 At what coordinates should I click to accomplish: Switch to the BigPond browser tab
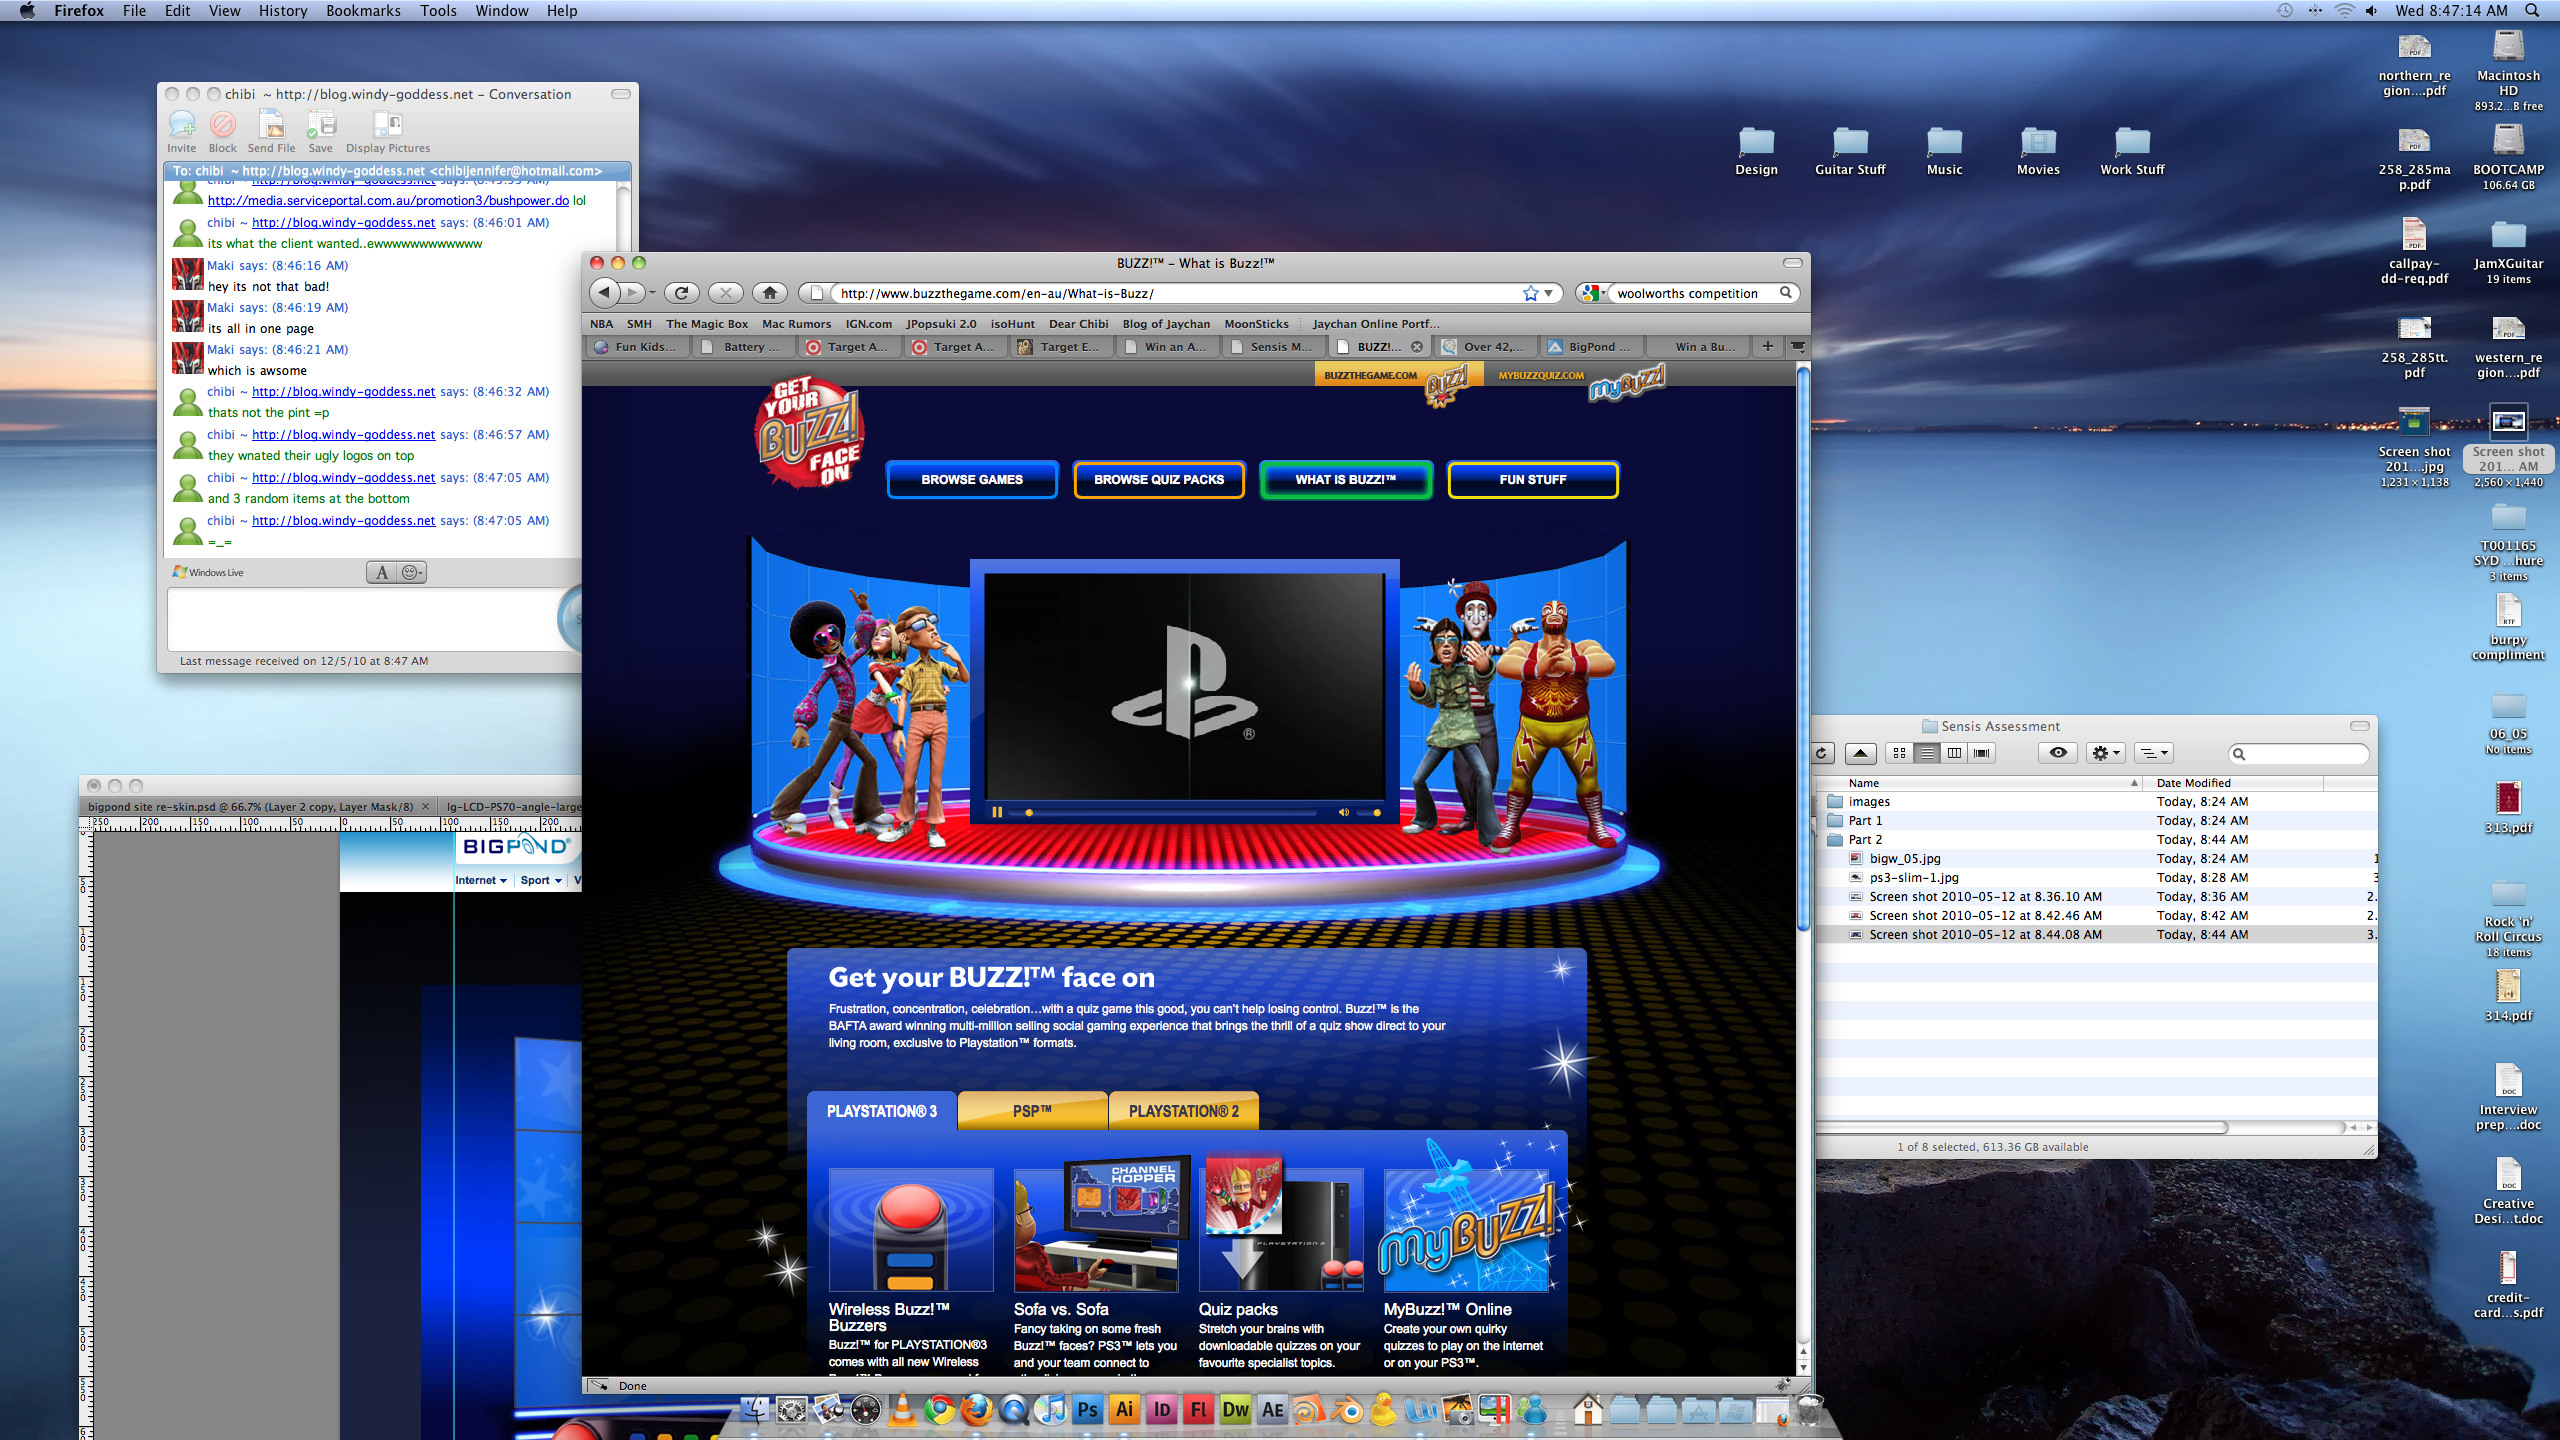(1592, 347)
